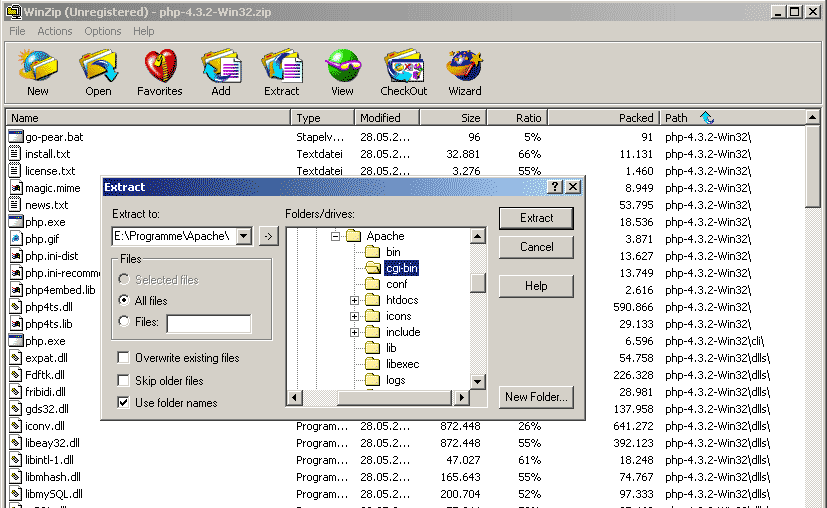Click the Add files toolbar icon
This screenshot has width=827, height=508.
click(221, 65)
